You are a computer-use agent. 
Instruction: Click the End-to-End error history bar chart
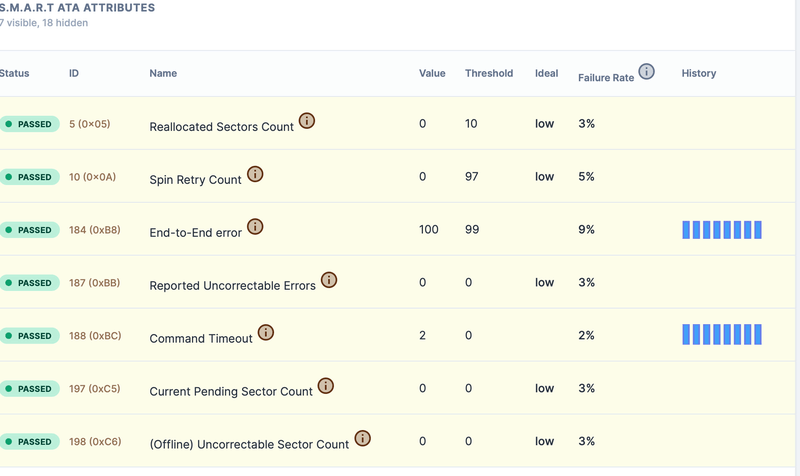point(722,230)
